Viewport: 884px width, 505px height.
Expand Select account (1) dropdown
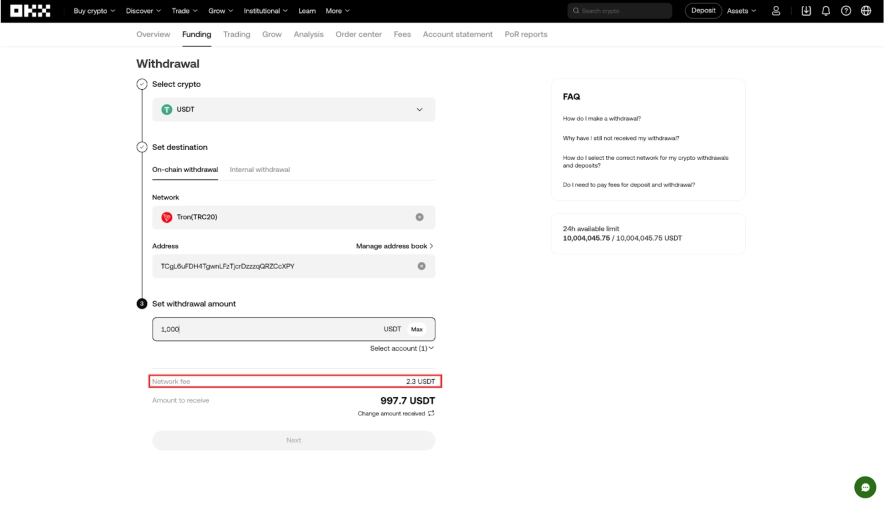point(402,348)
